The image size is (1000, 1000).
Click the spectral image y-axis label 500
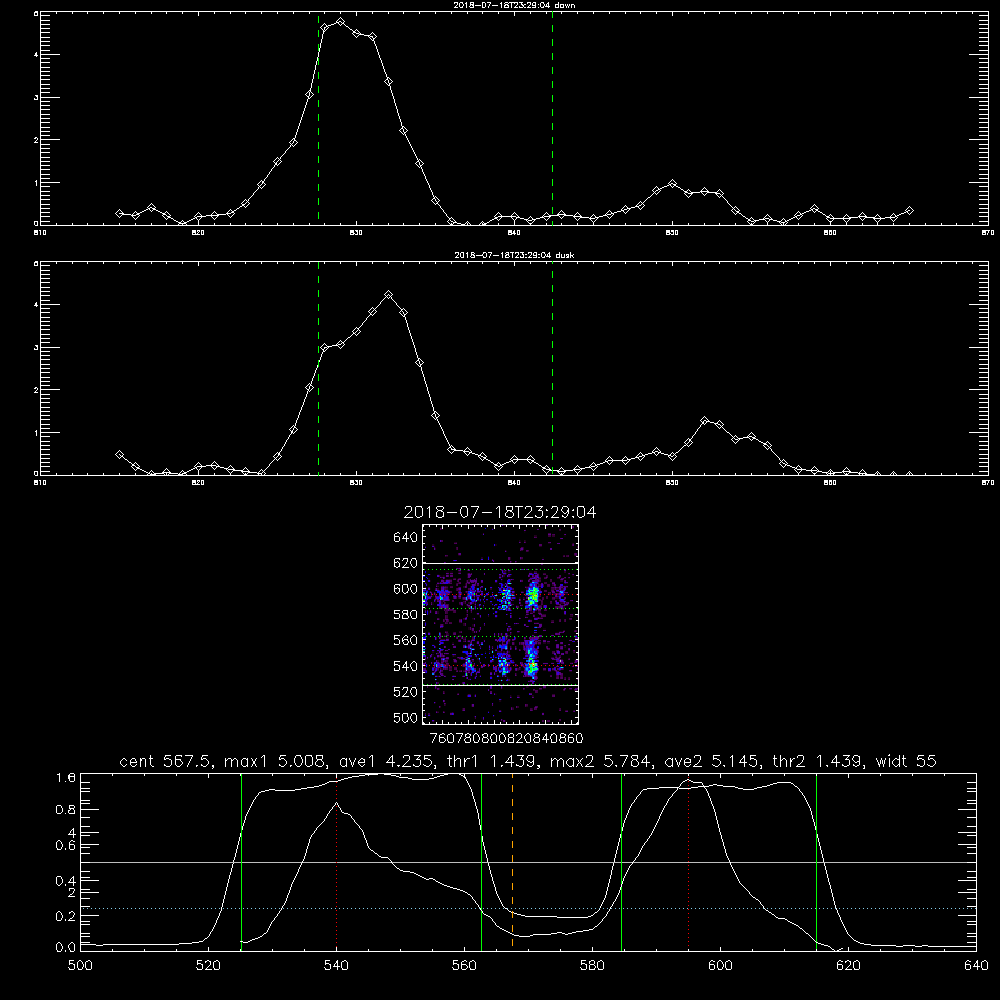click(405, 717)
